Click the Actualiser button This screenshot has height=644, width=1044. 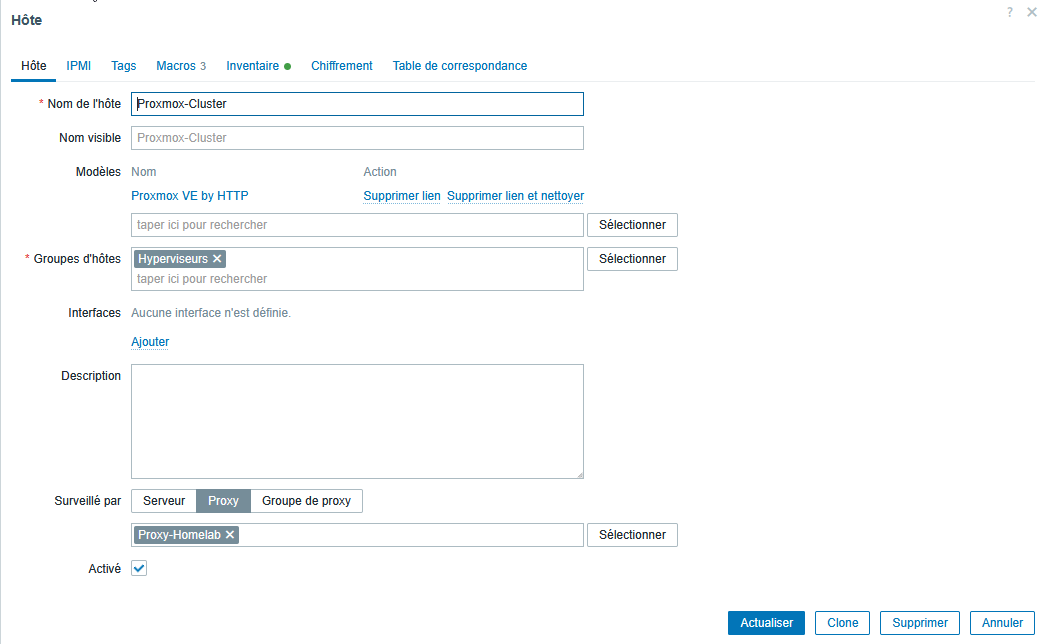[x=766, y=622]
